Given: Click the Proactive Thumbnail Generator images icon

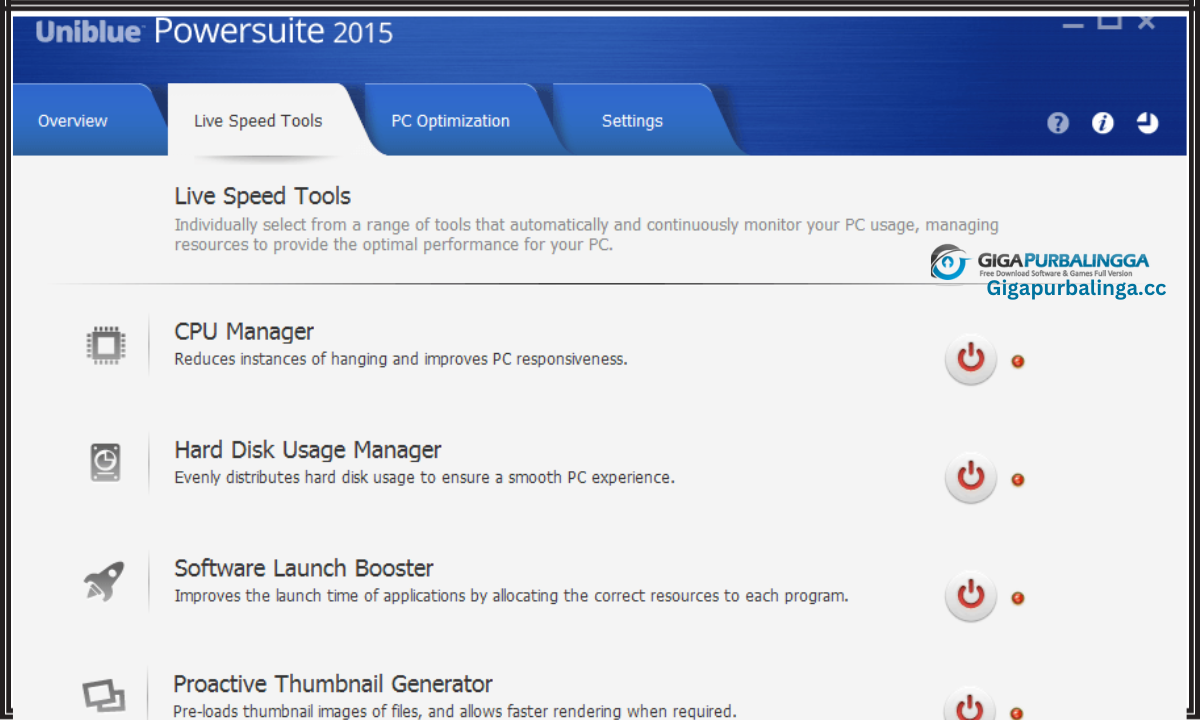Looking at the screenshot, I should pyautogui.click(x=104, y=695).
